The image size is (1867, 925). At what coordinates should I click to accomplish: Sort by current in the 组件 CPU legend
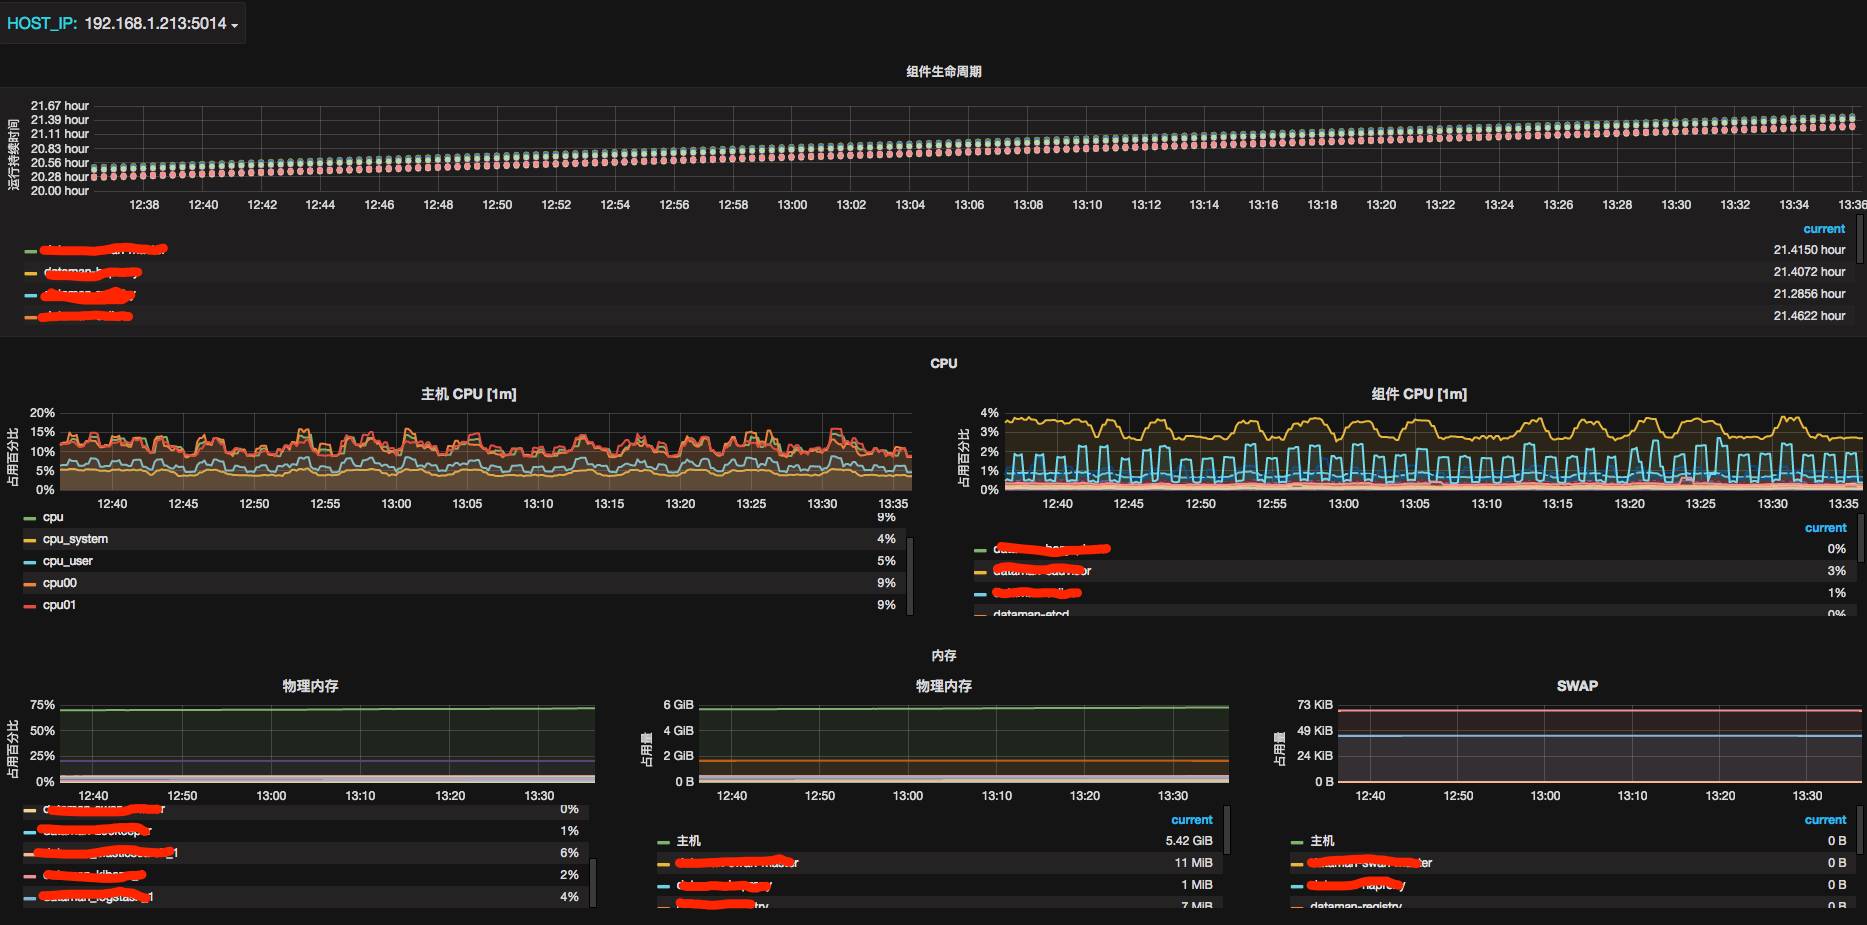(1825, 528)
